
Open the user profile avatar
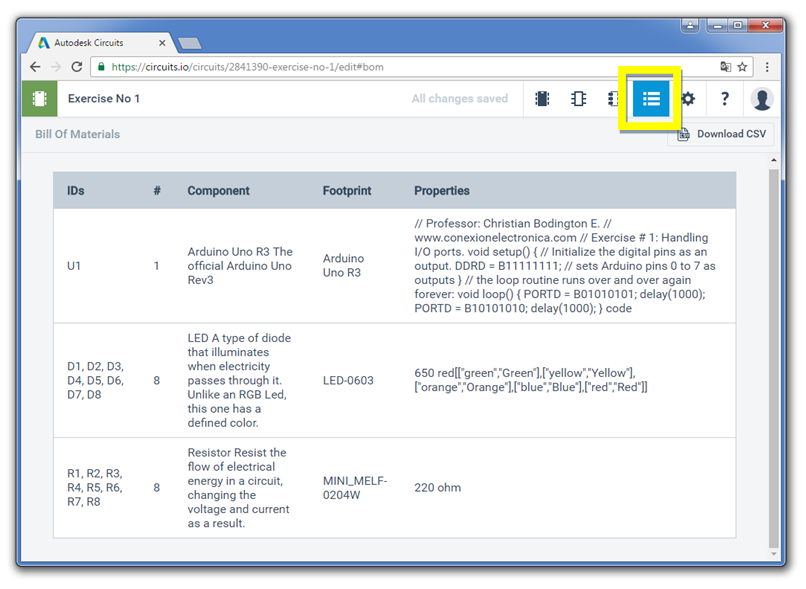click(761, 98)
